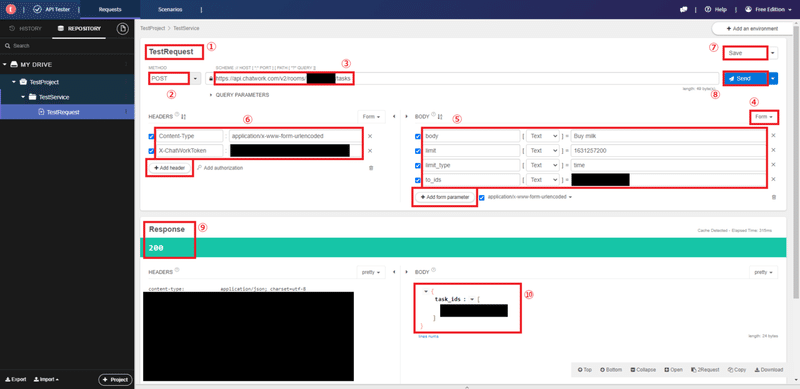This screenshot has width=800, height=389.
Task: Open the chat feedback icon
Action: coord(684,9)
